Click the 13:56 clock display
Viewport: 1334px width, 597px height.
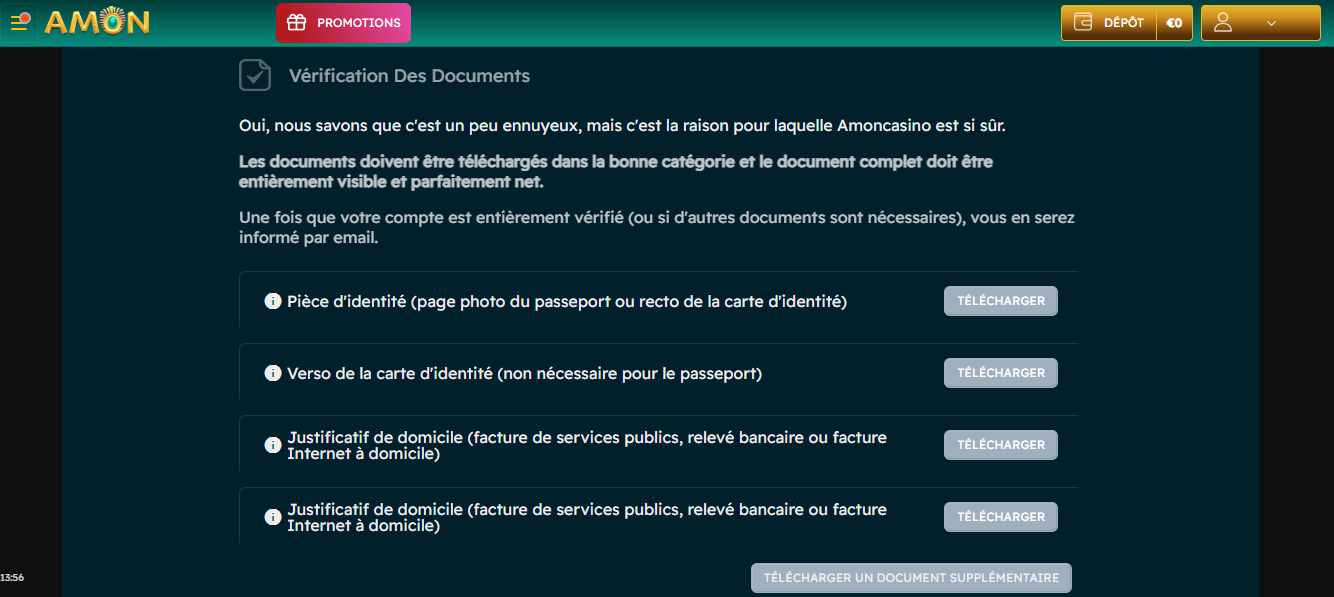pyautogui.click(x=12, y=578)
